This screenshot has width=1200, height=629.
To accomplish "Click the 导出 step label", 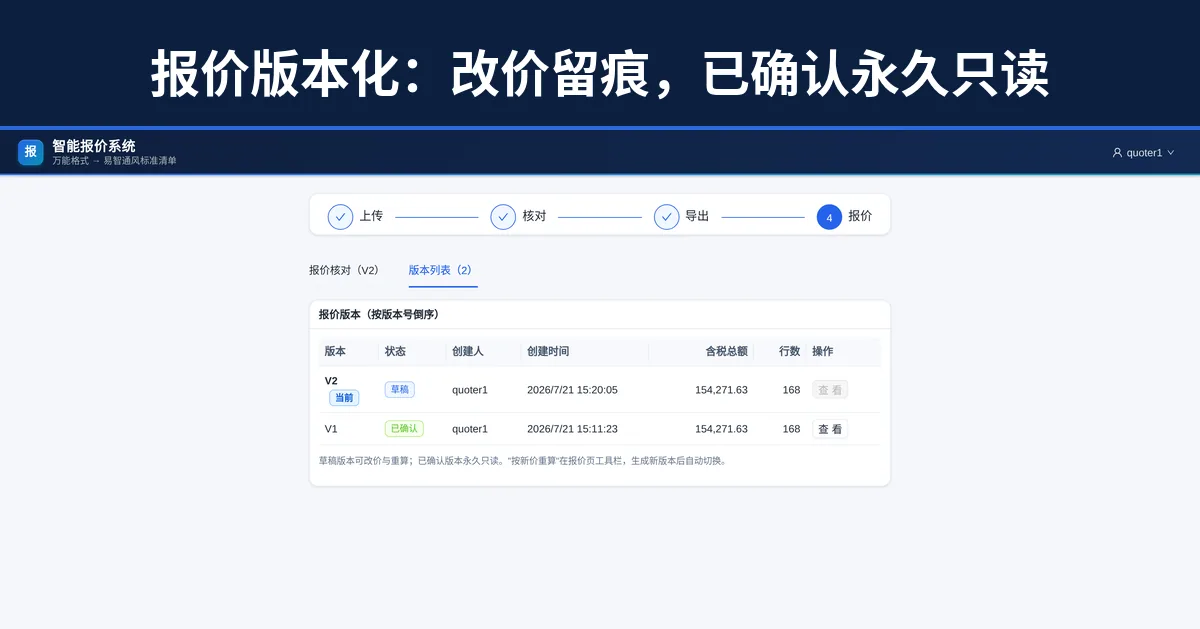I will pos(697,216).
